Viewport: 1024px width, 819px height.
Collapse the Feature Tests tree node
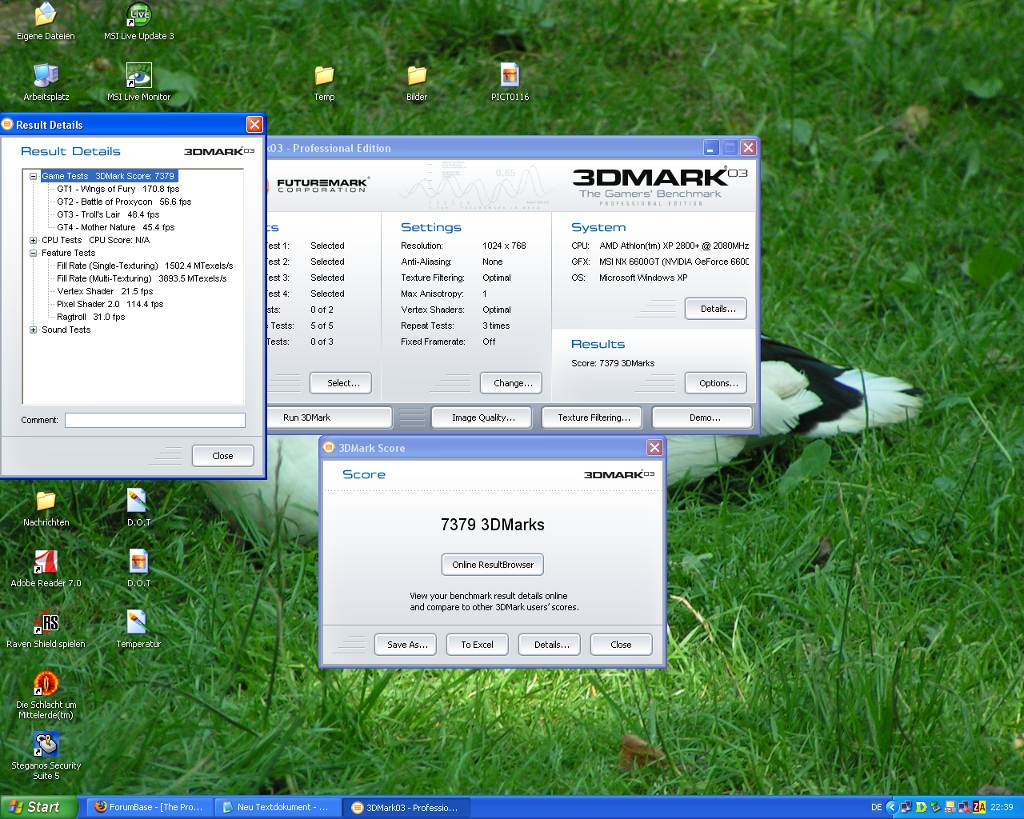[33, 253]
